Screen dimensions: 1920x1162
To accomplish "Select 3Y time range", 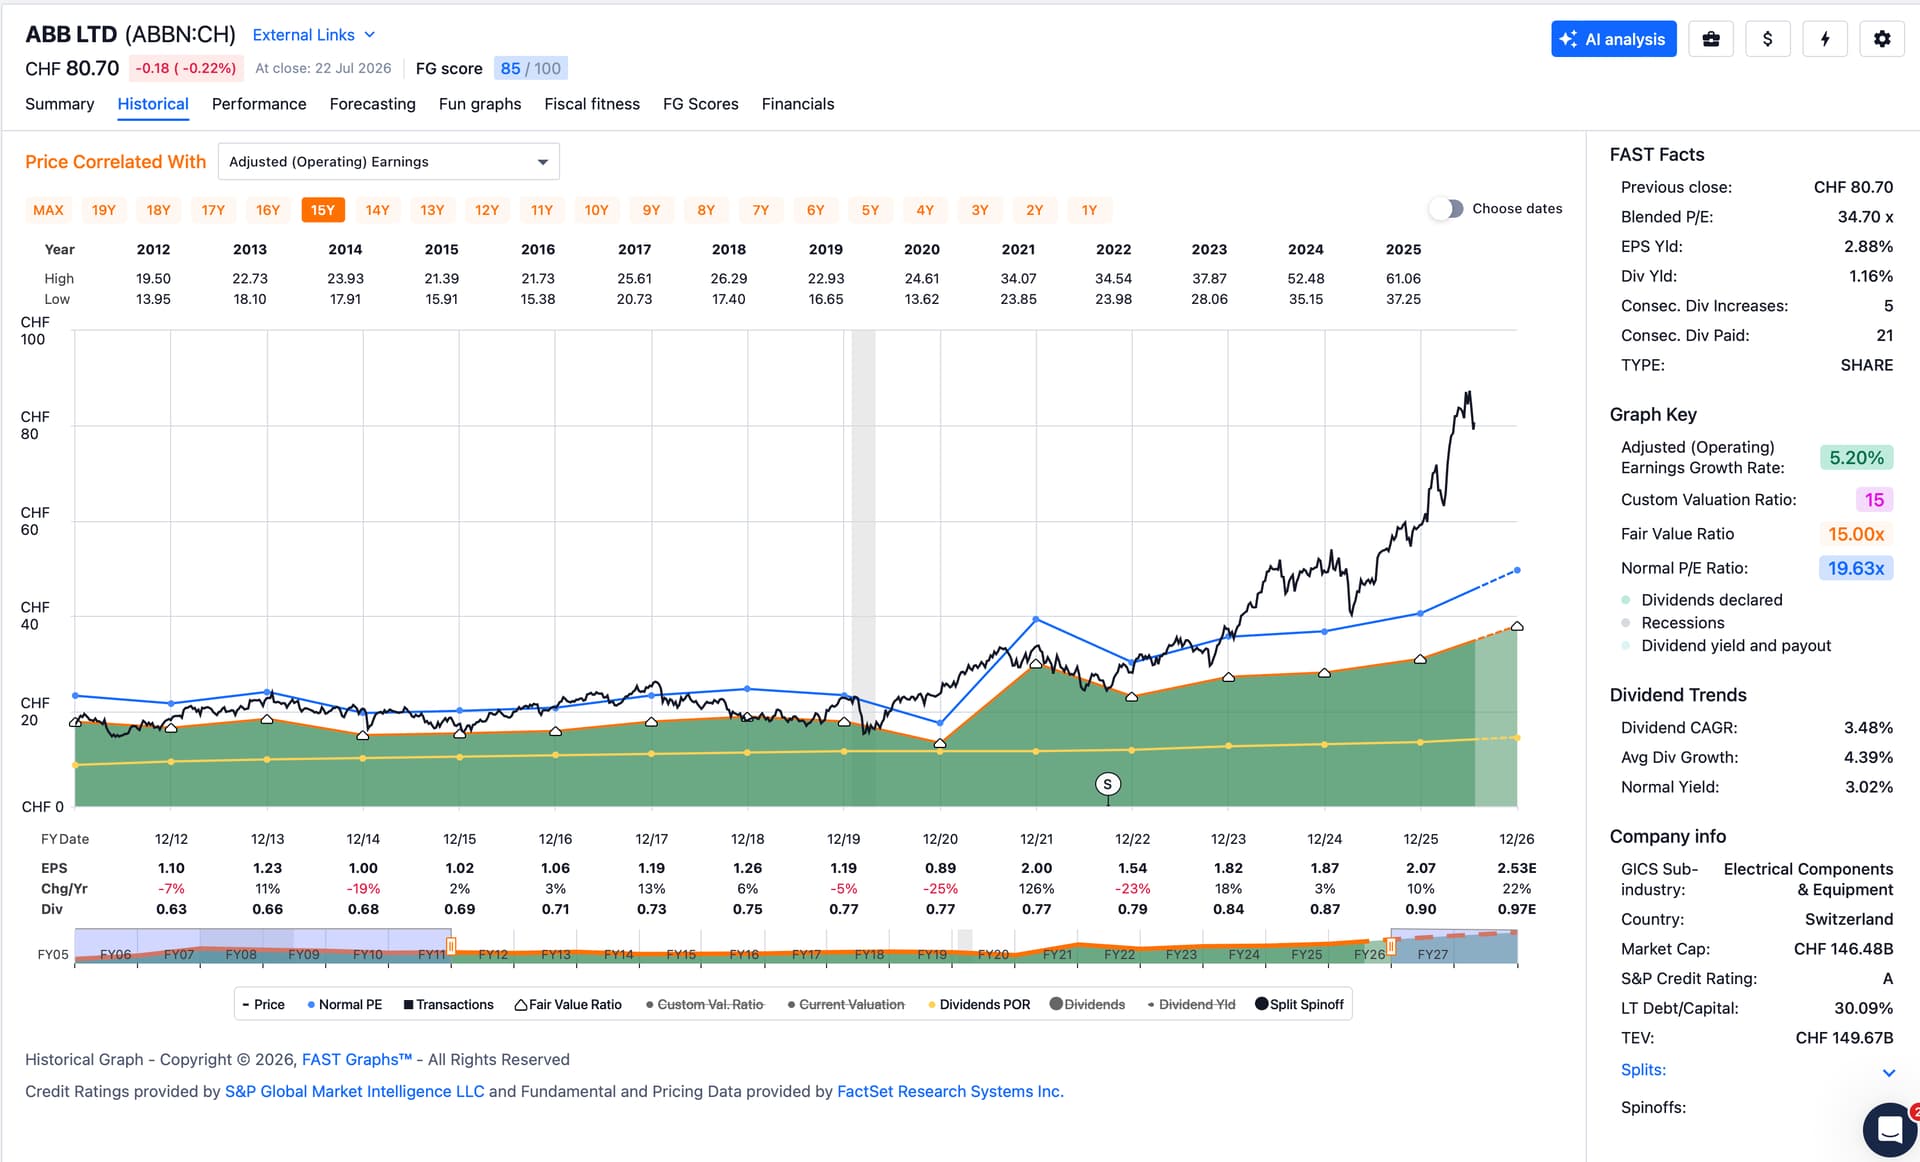I will point(980,210).
